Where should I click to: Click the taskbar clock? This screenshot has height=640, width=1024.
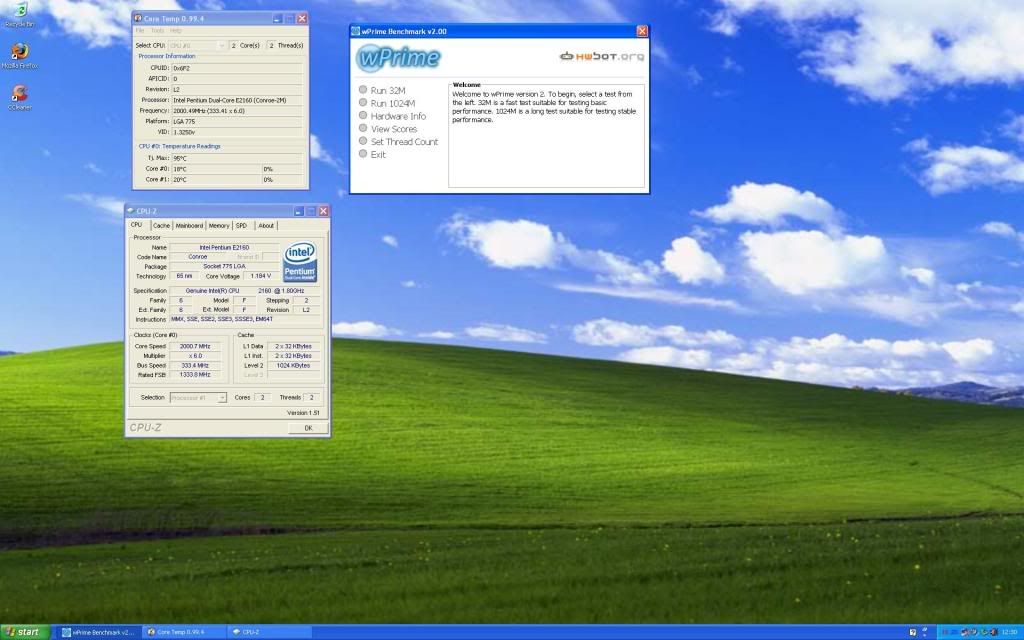point(1009,632)
